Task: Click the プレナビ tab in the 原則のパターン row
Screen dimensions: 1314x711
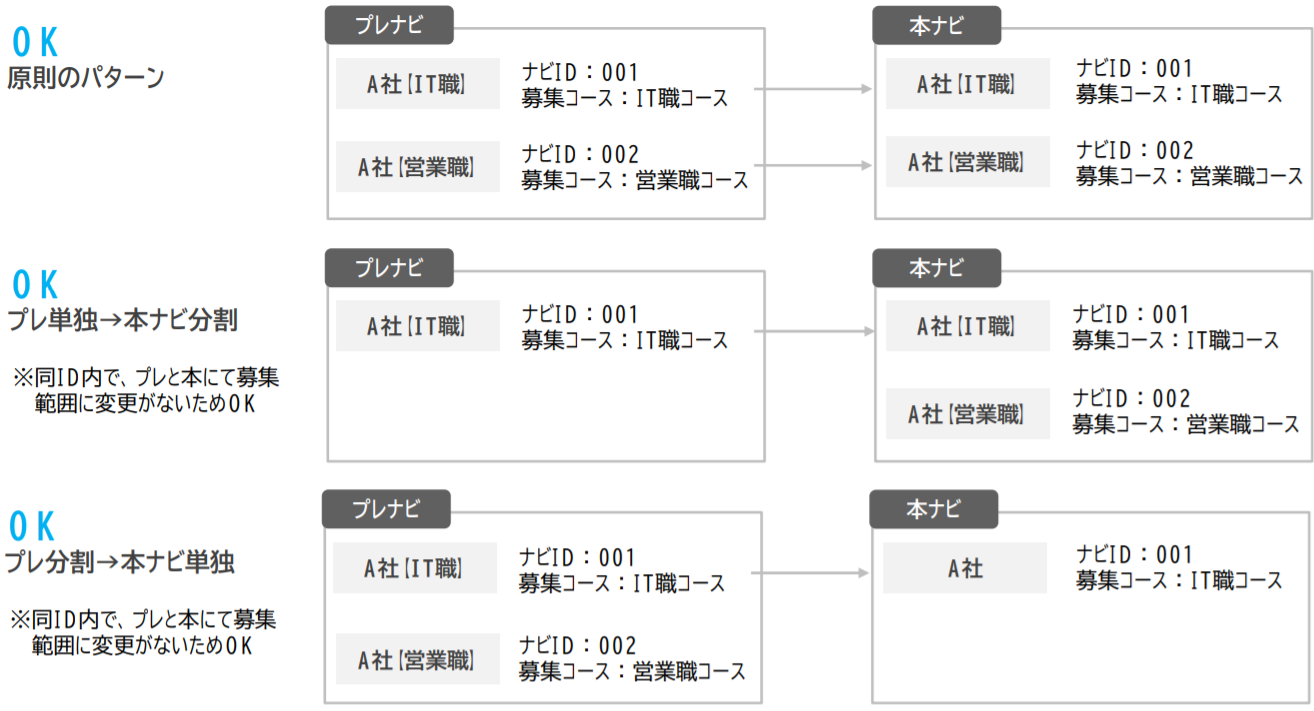Action: 389,26
